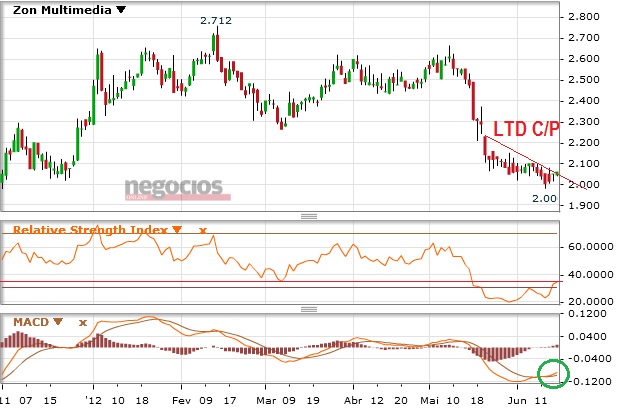Click the 0.0400 MACD axis label
This screenshot has width=621, height=409.
tap(587, 337)
